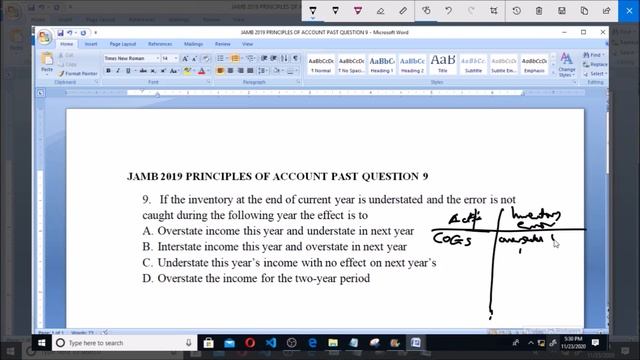Shrink font size
Image resolution: width=640 pixels, height=360 pixels.
[x=195, y=58]
